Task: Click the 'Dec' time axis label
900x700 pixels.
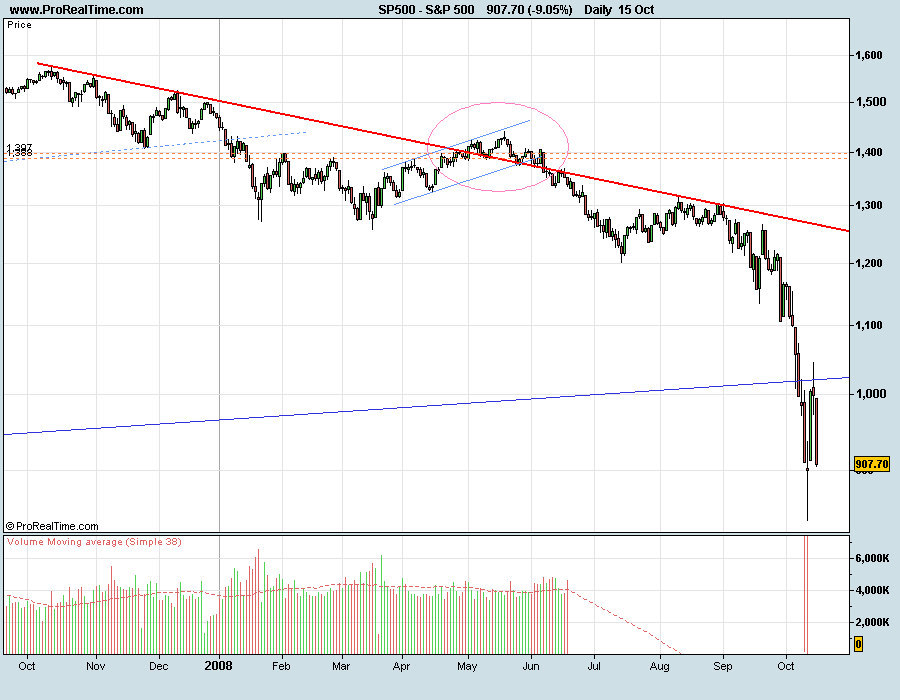Action: point(158,666)
